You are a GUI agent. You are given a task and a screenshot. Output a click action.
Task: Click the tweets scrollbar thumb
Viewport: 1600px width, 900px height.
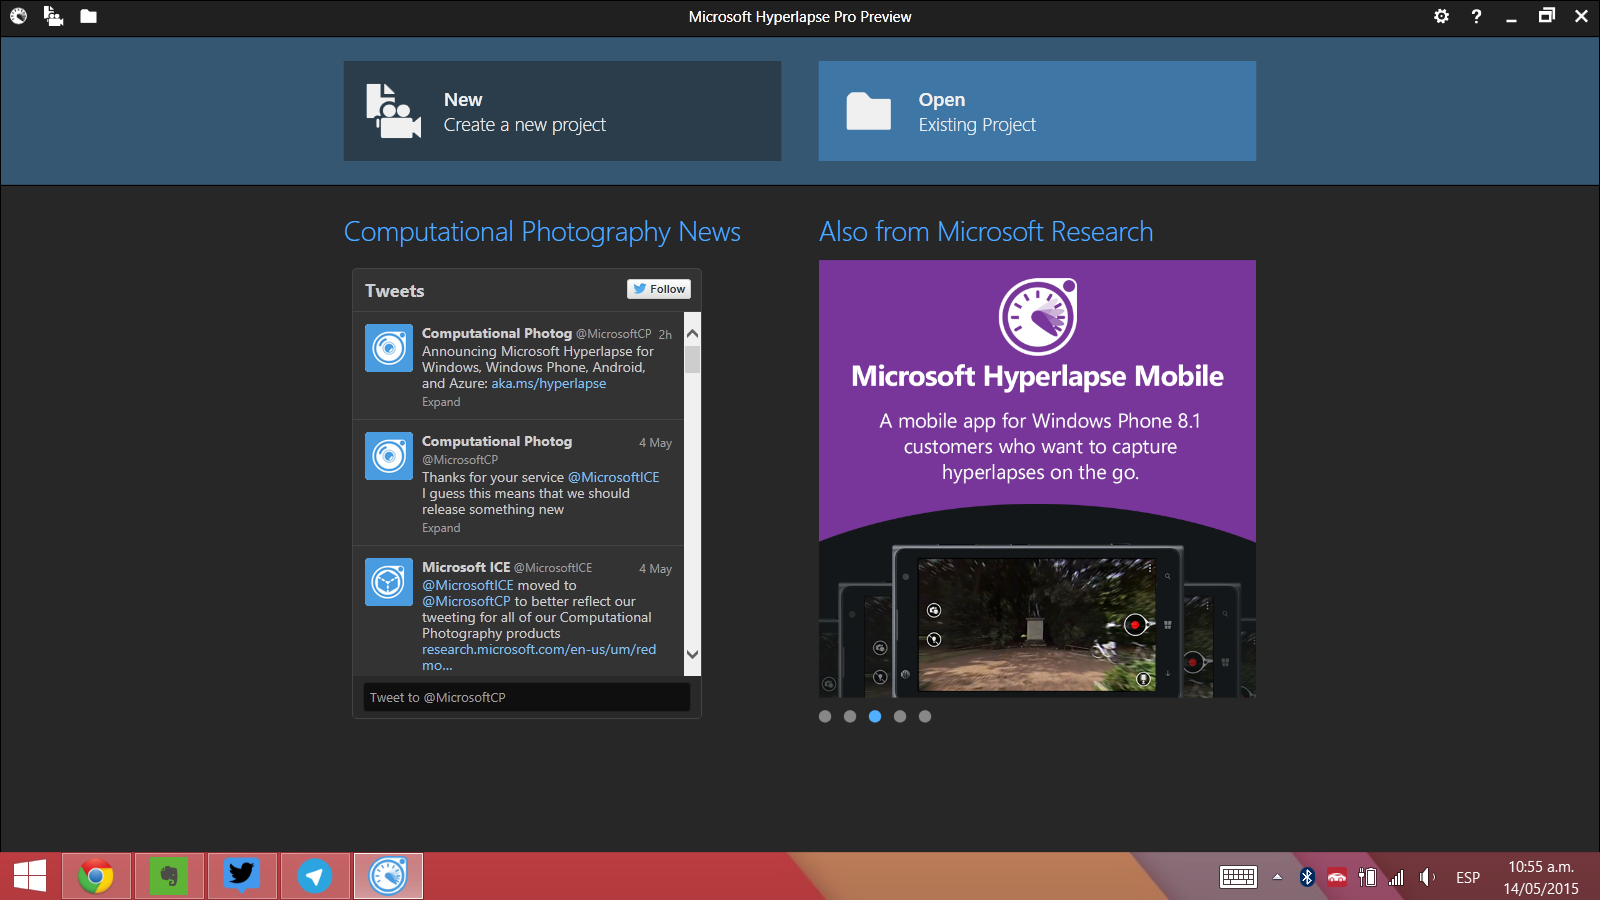[x=692, y=360]
